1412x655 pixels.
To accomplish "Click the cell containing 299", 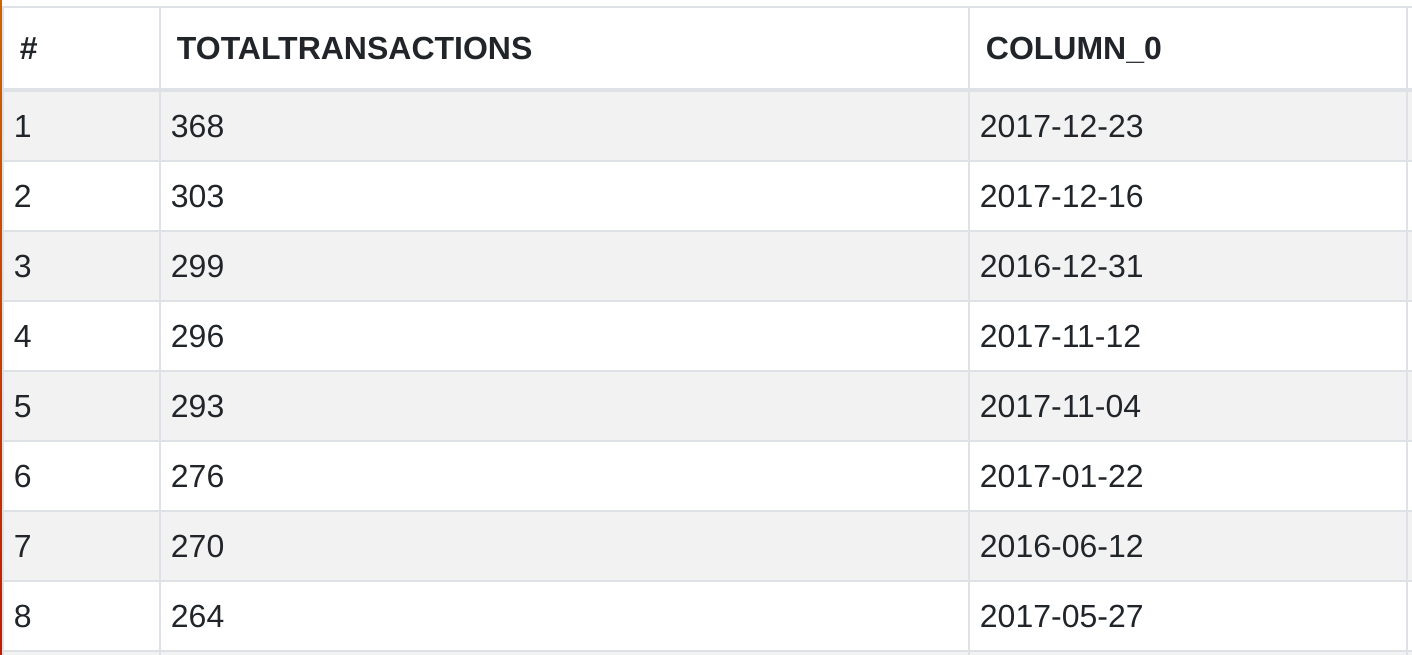I will pyautogui.click(x=198, y=266).
